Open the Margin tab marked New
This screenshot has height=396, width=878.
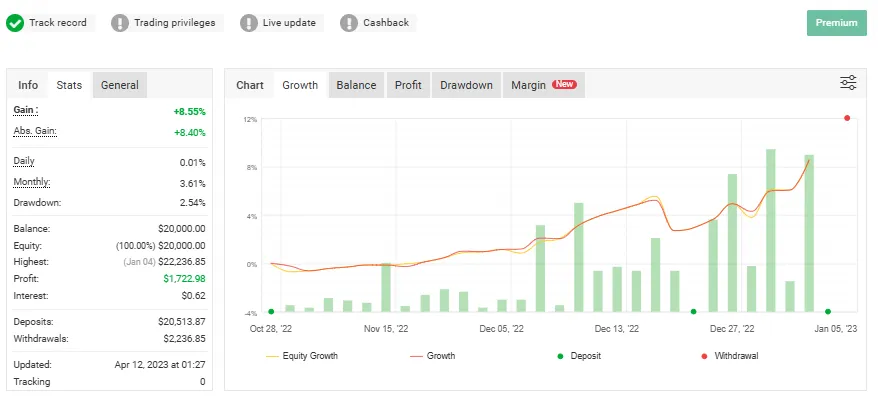544,85
